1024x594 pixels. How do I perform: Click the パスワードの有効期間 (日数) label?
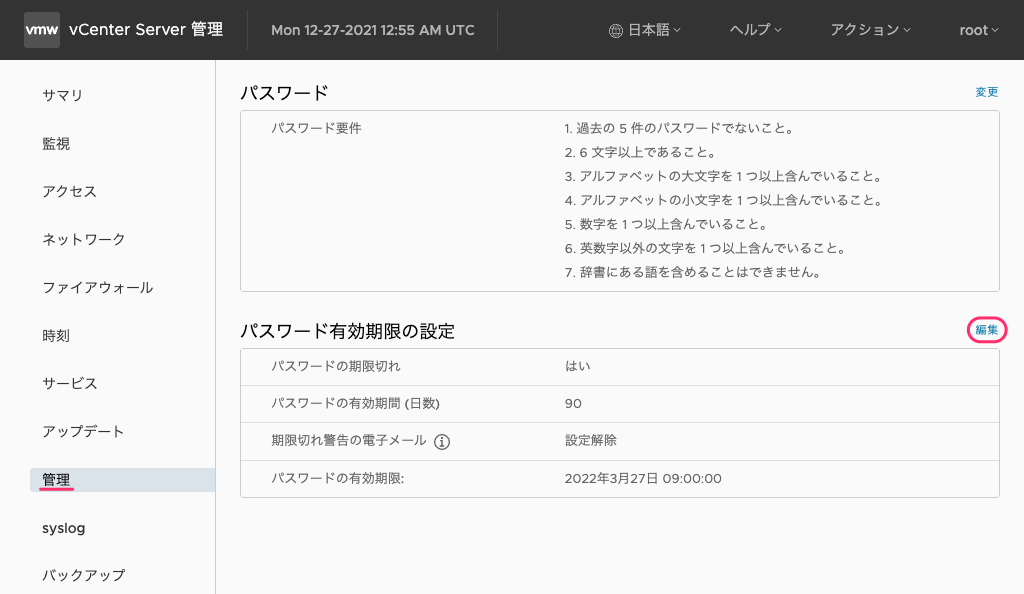(x=355, y=403)
